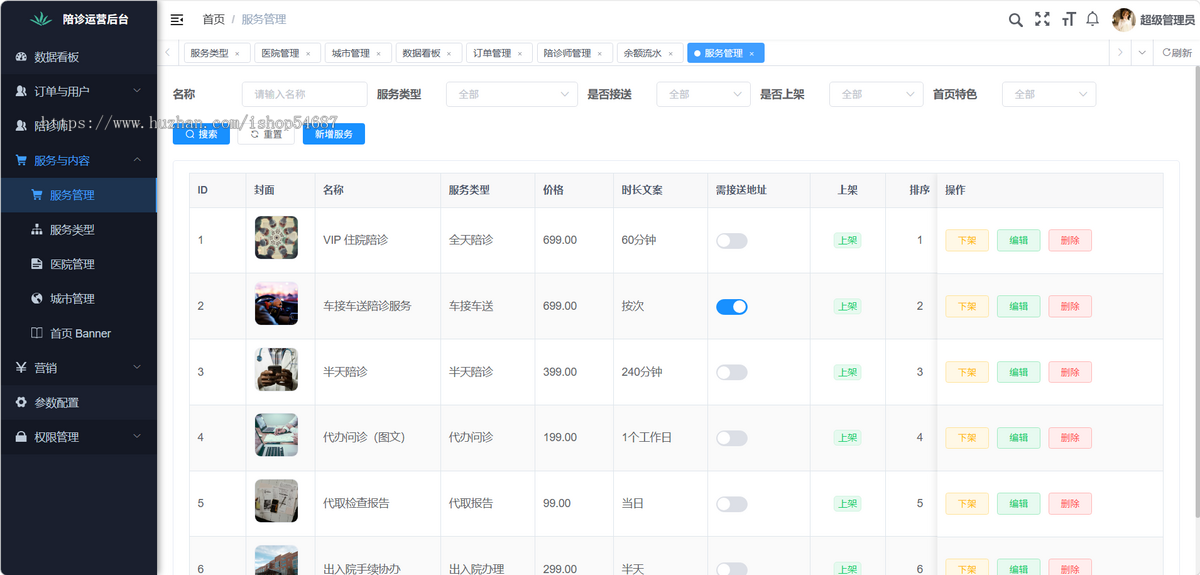Open notifications bell icon
Viewport: 1200px width, 575px height.
coord(1093,19)
